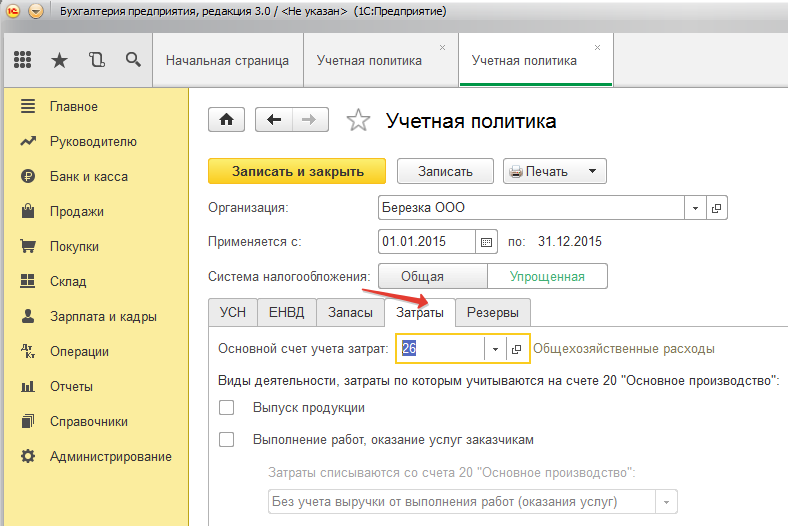Click the Home icon button in form
Image resolution: width=788 pixels, height=526 pixels.
pyautogui.click(x=226, y=120)
